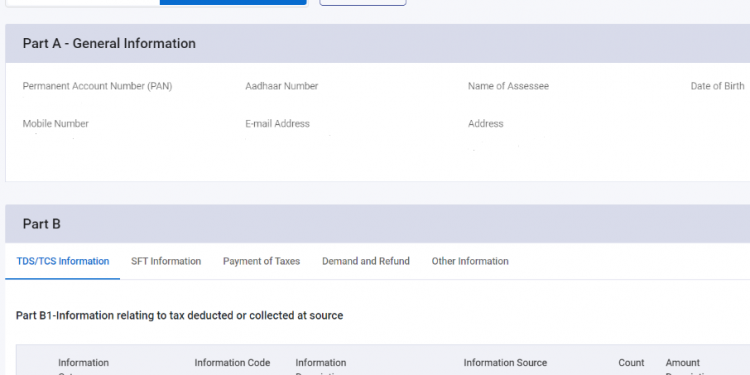Click the Part B section header
Screen dimensions: 750x375
[x=377, y=224]
